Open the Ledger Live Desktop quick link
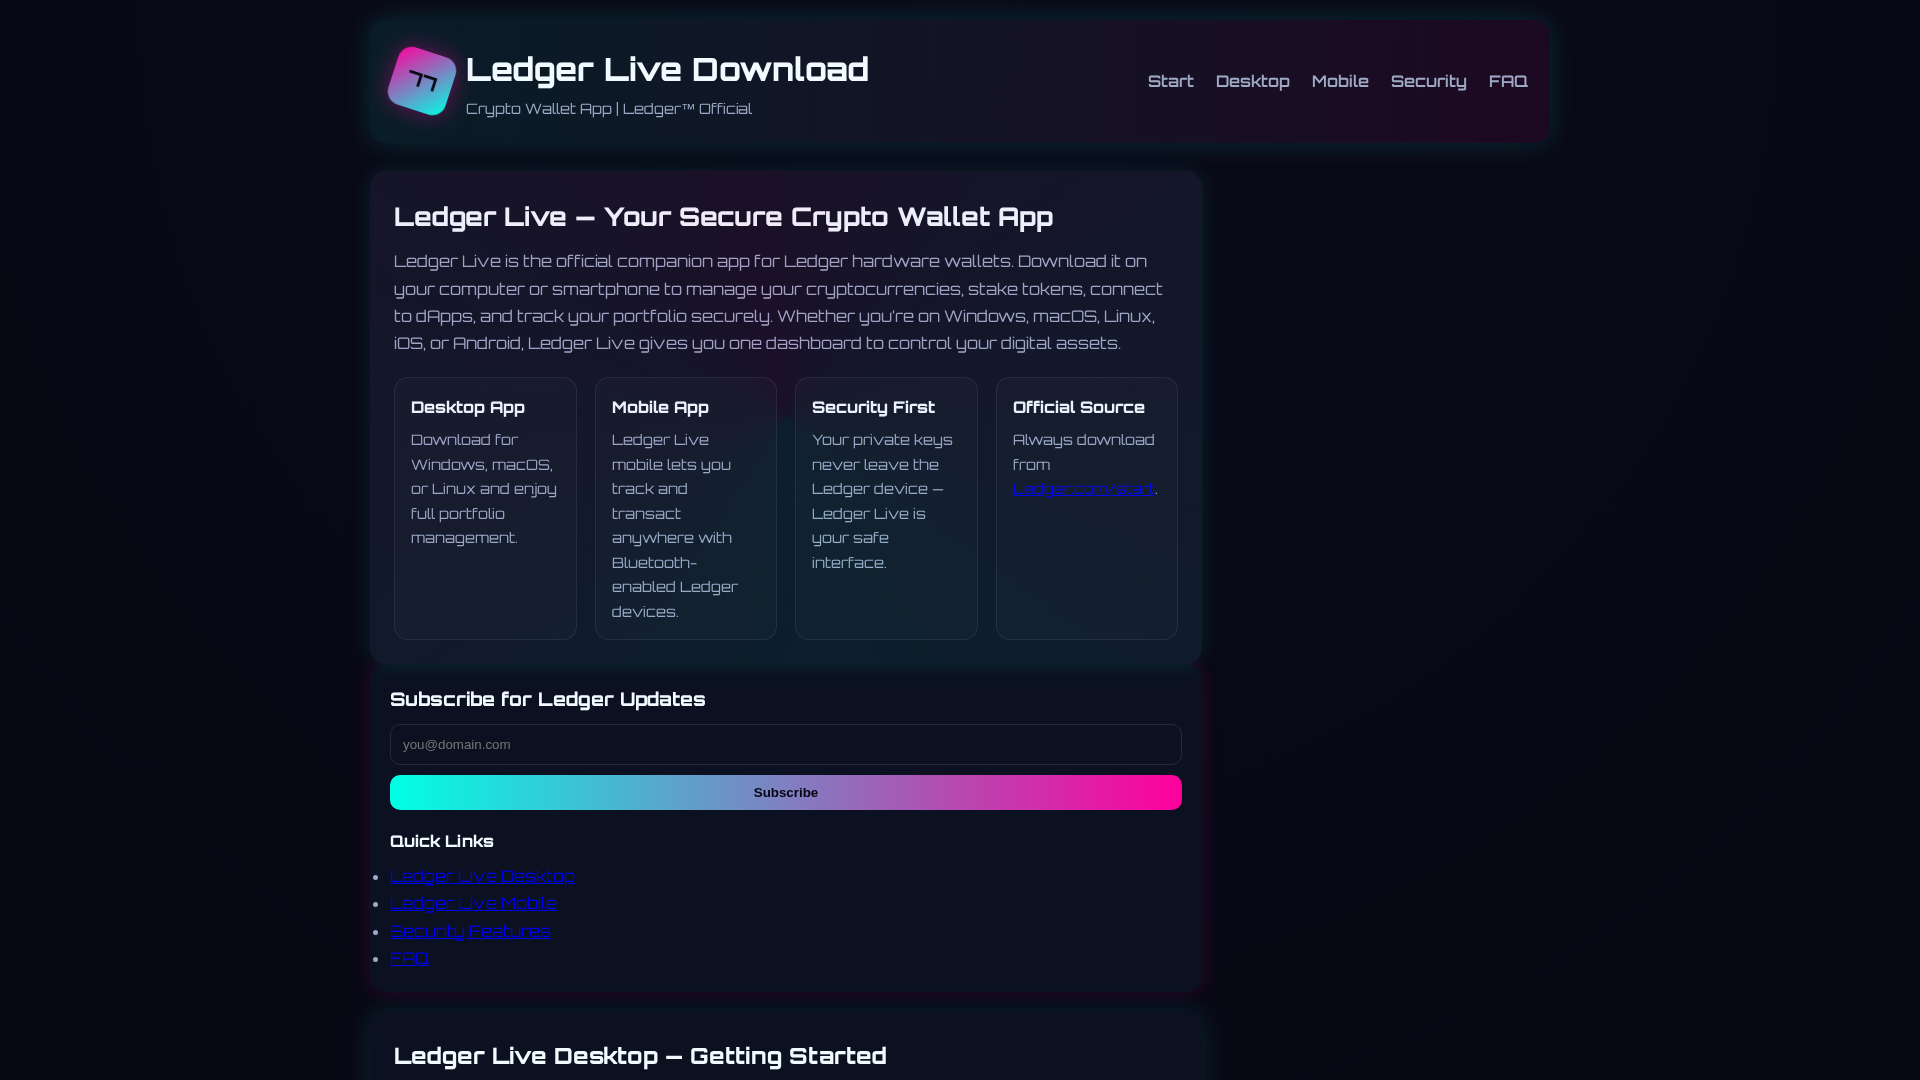1920x1080 pixels. 482,876
